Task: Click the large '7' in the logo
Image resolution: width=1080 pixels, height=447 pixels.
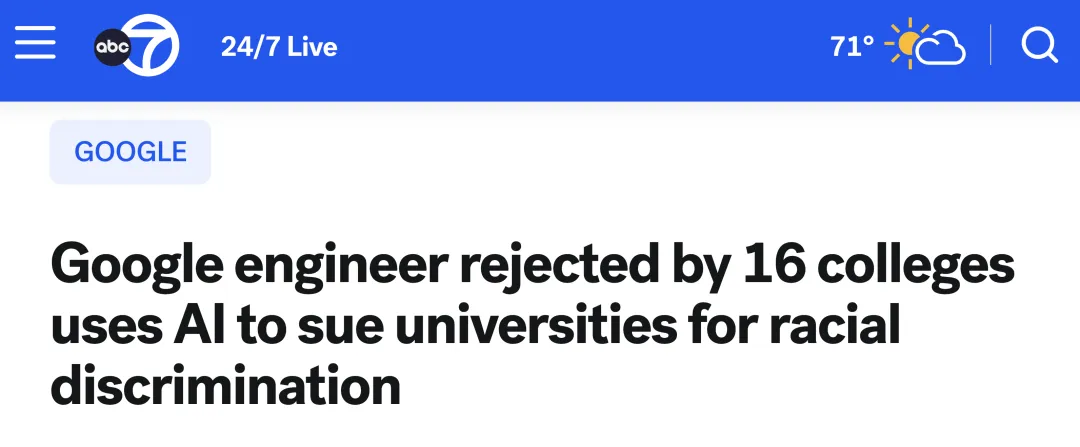Action: point(154,46)
